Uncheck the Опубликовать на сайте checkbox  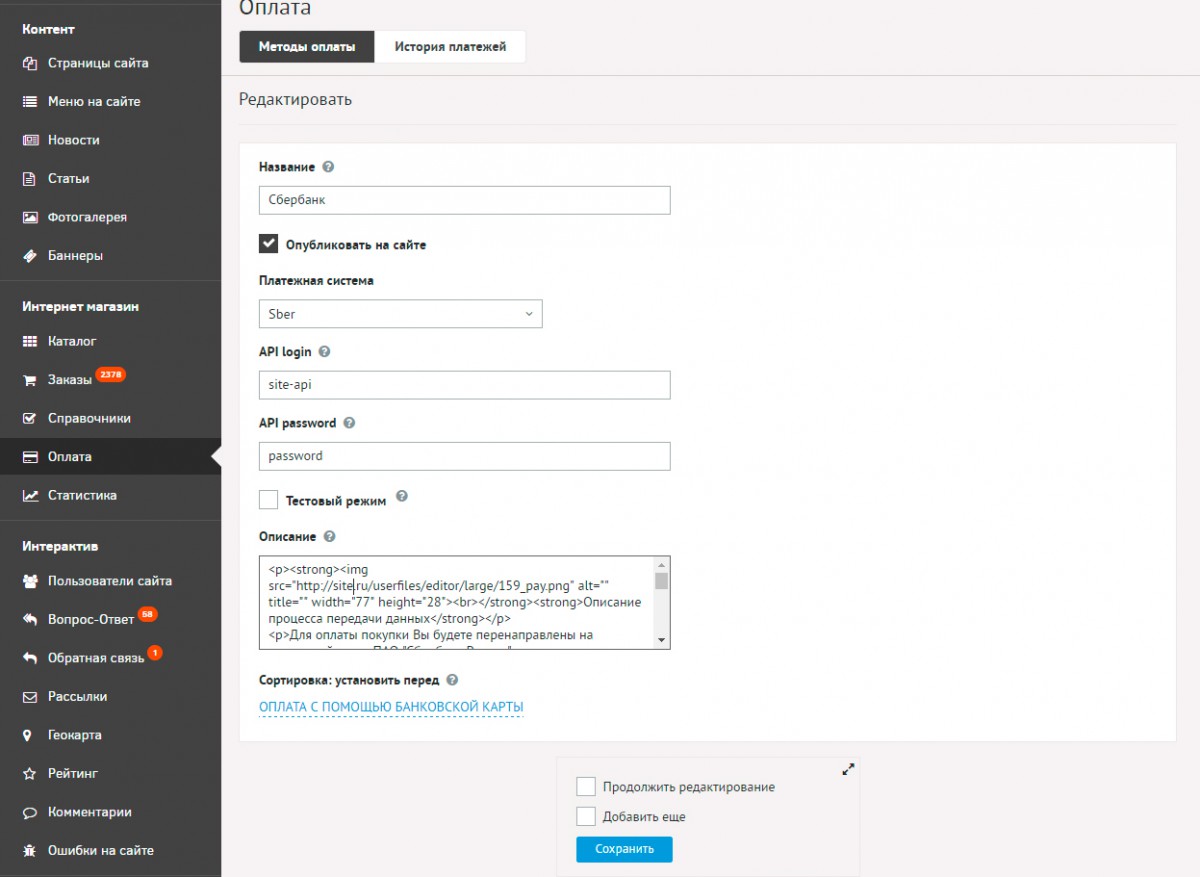pyautogui.click(x=268, y=244)
